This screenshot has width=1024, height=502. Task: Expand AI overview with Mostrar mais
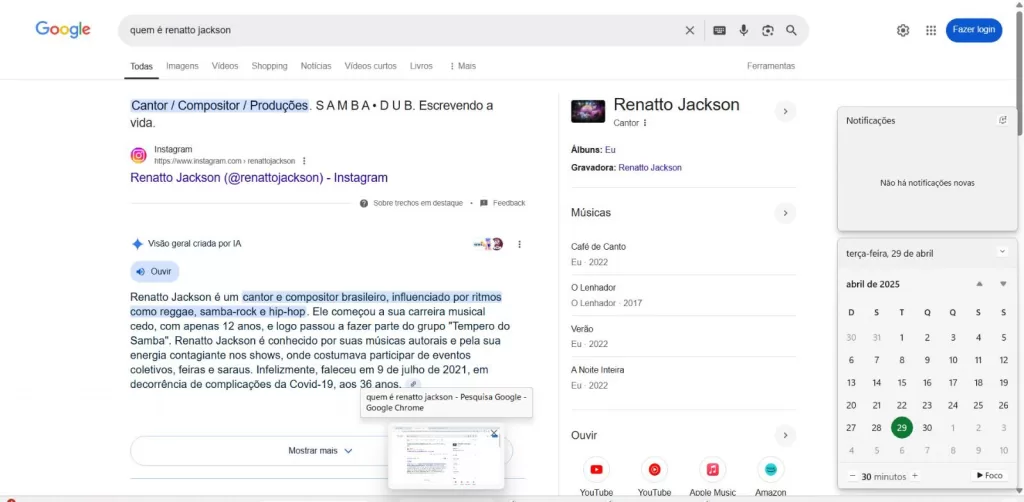(320, 451)
